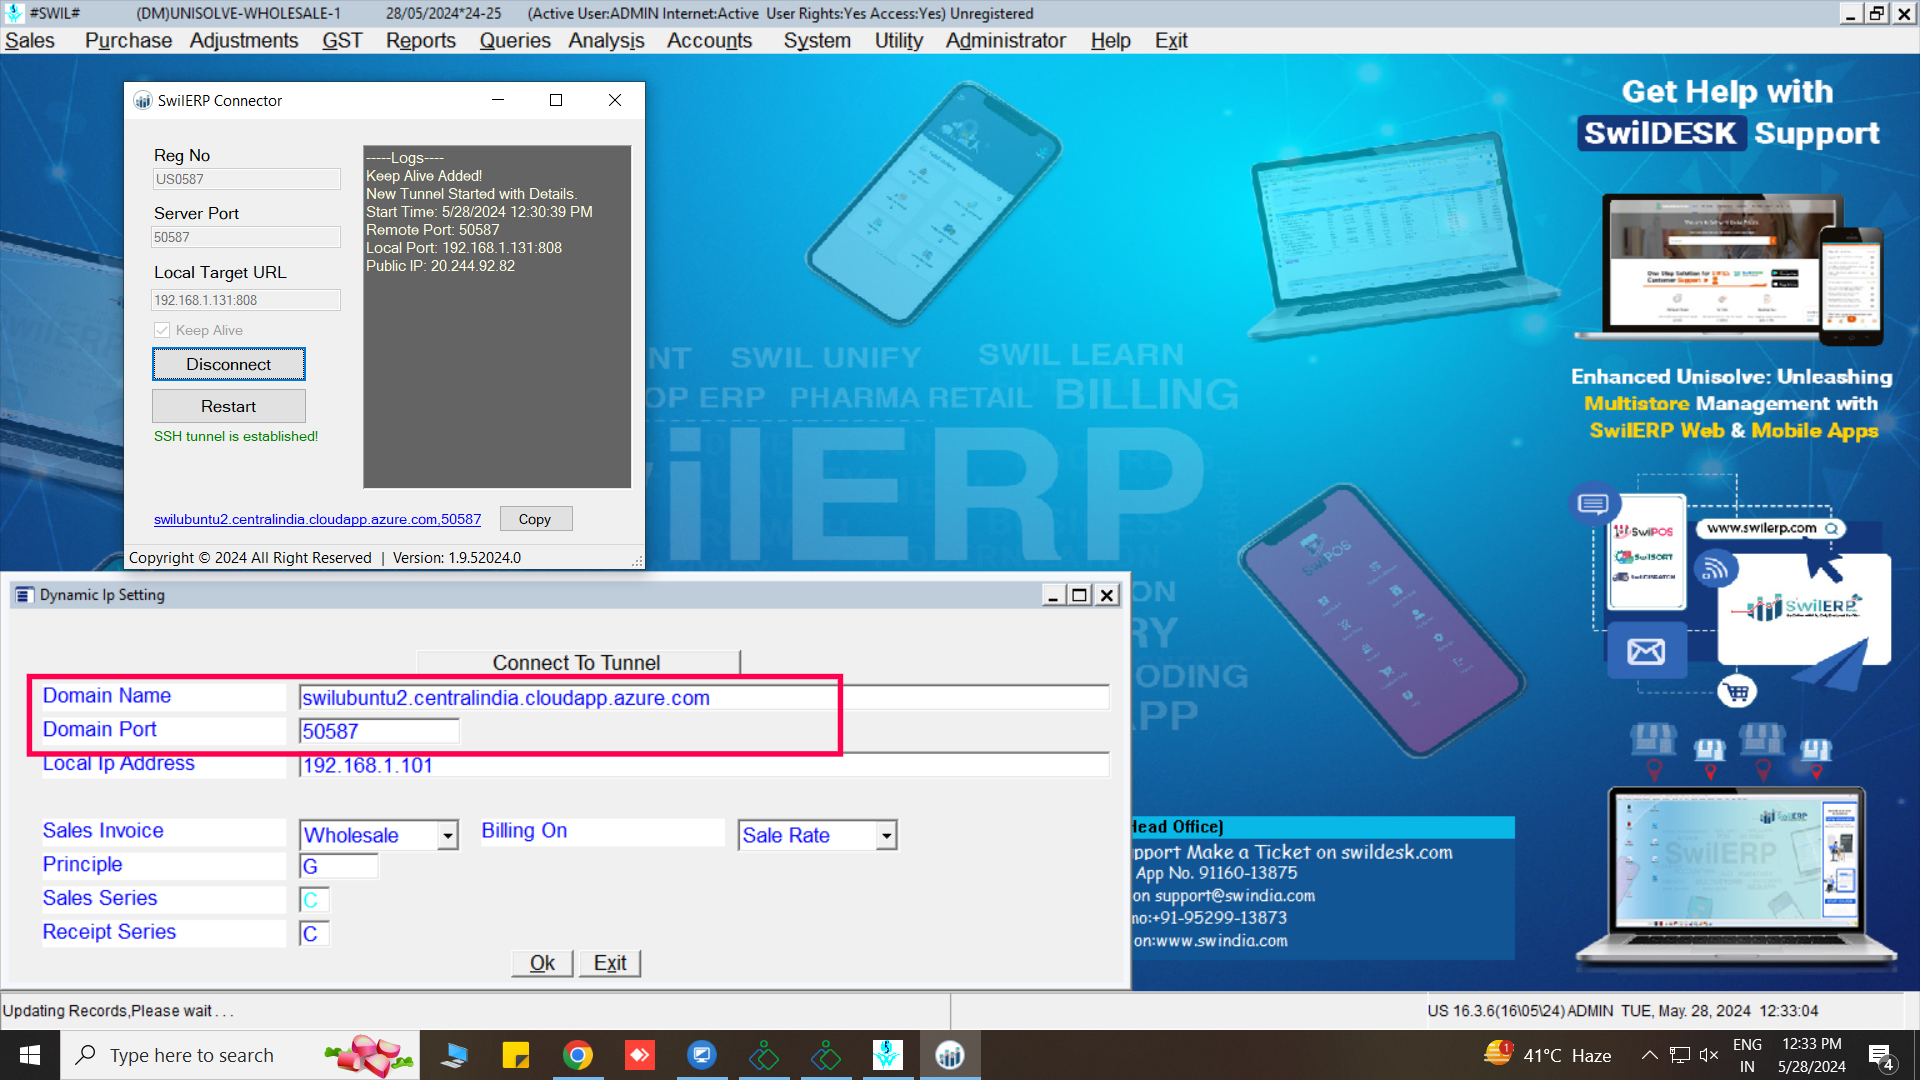This screenshot has width=1920, height=1080.
Task: Minimize the Dynamic Ip Setting window
Action: 1053,595
